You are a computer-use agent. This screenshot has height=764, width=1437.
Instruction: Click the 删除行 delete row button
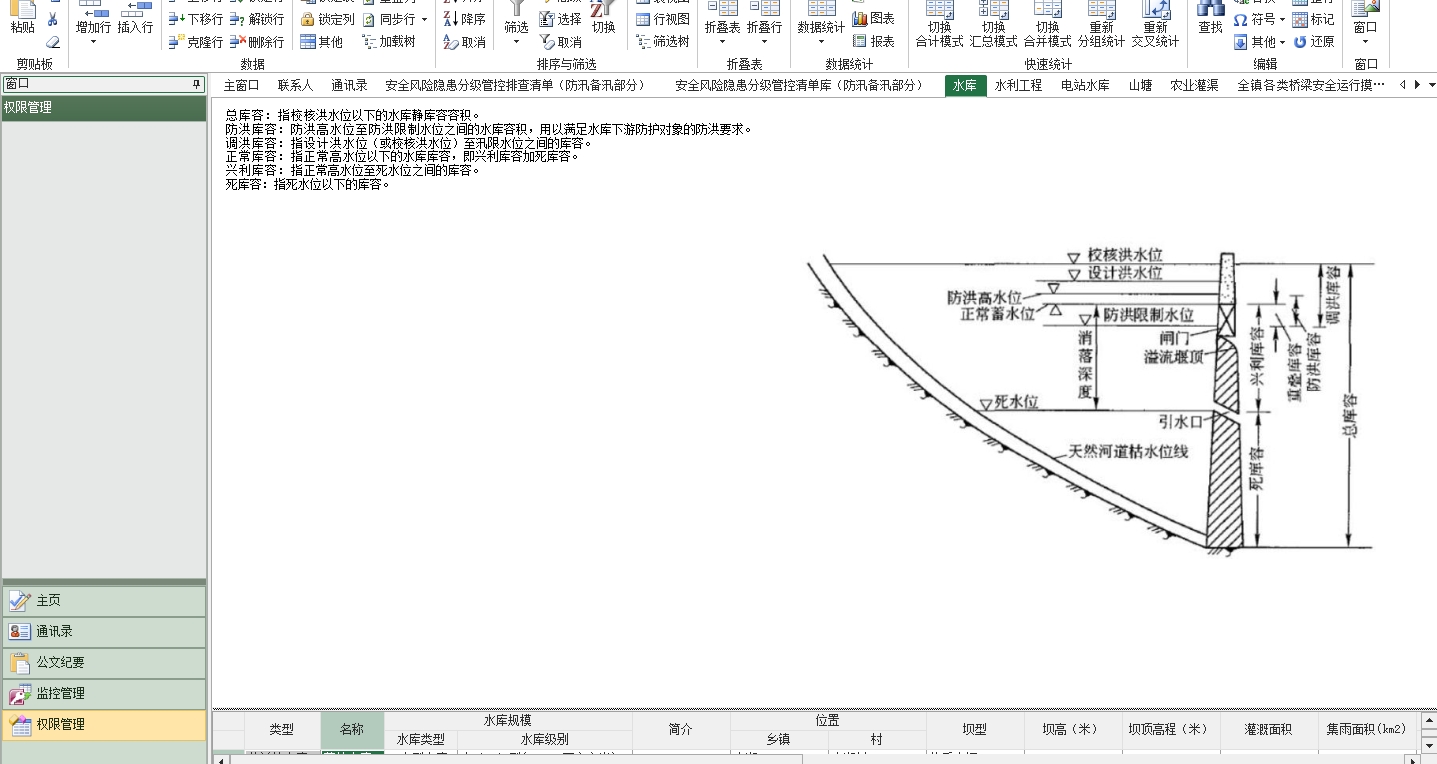(257, 42)
